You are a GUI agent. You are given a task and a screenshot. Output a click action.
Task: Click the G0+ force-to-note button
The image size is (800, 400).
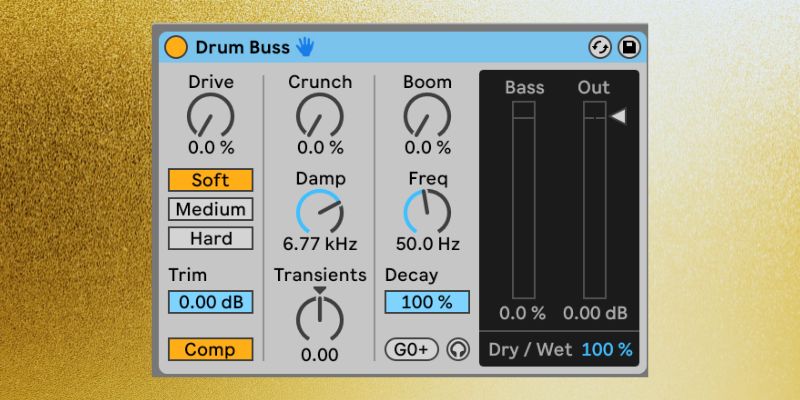coord(412,349)
